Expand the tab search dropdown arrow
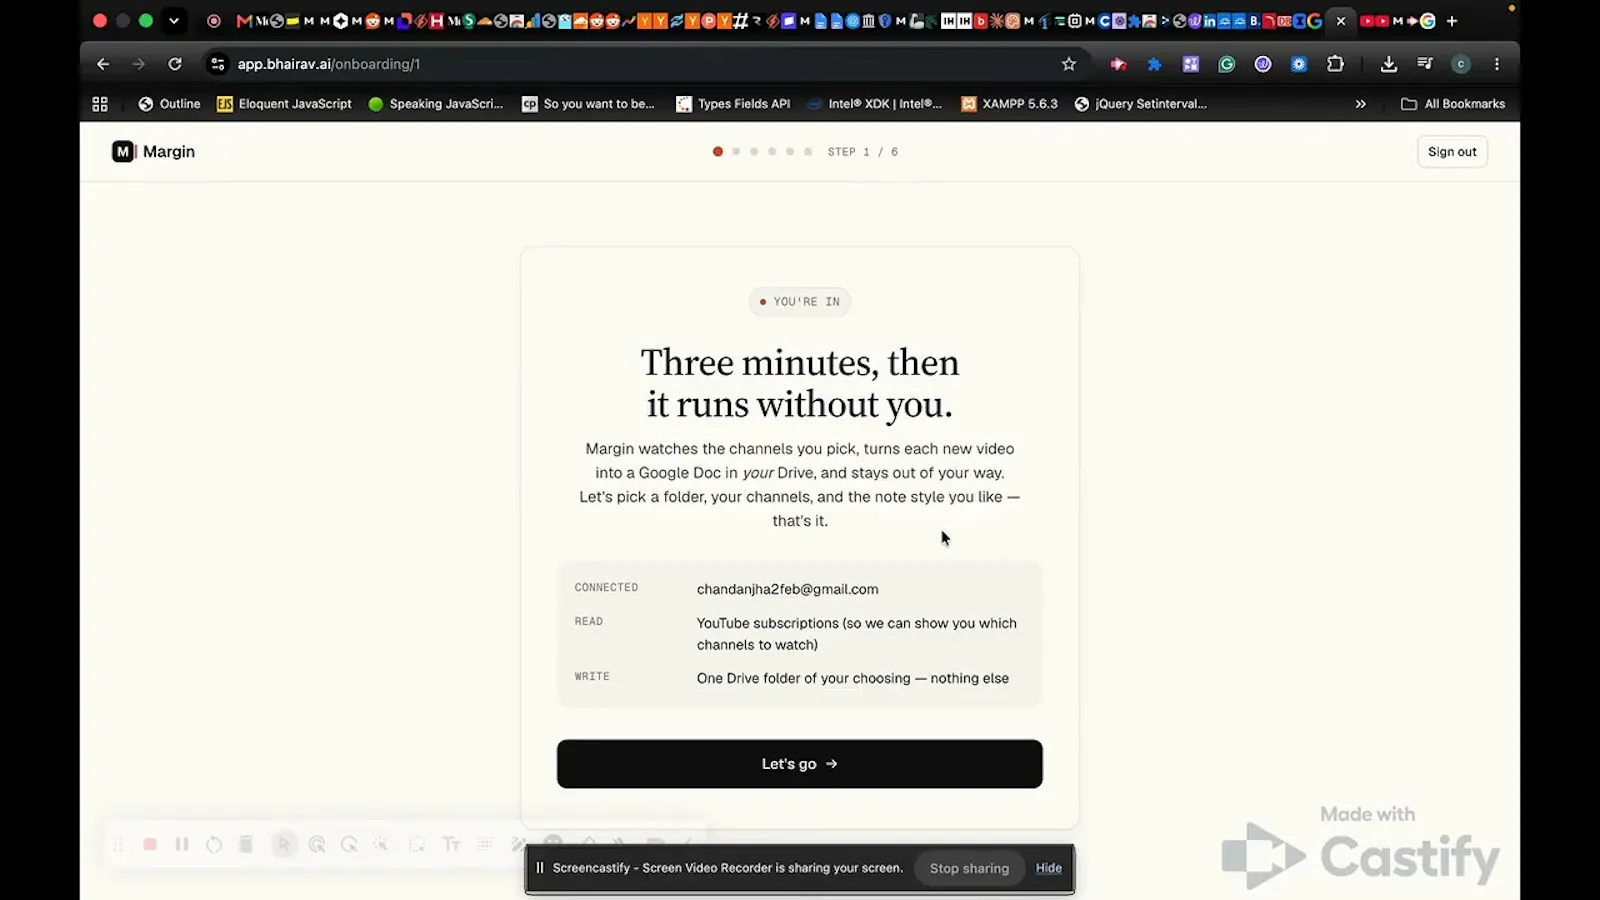Image resolution: width=1600 pixels, height=900 pixels. (x=174, y=21)
